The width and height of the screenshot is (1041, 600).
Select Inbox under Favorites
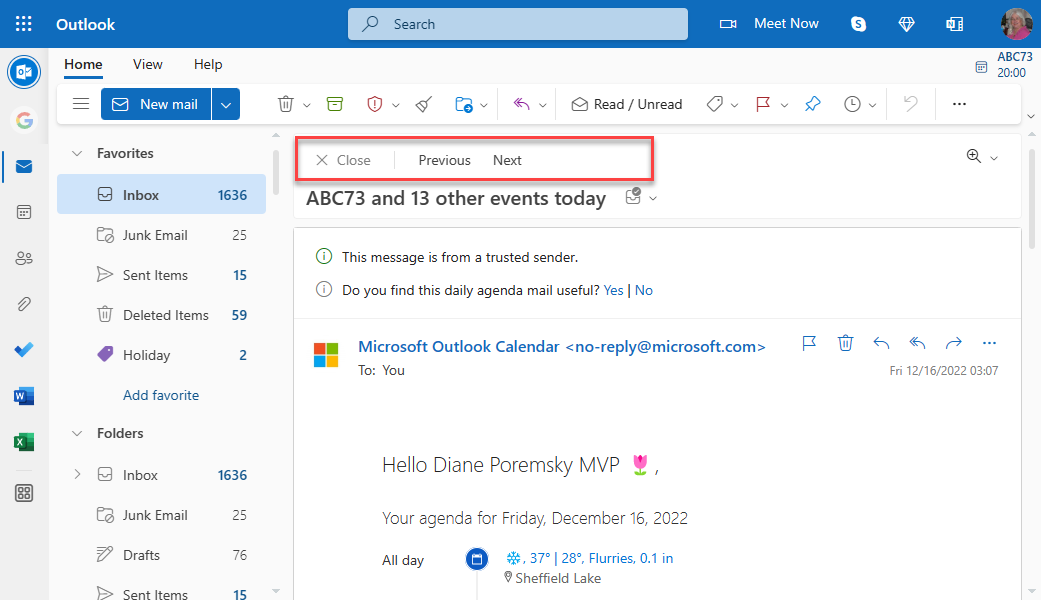[161, 194]
